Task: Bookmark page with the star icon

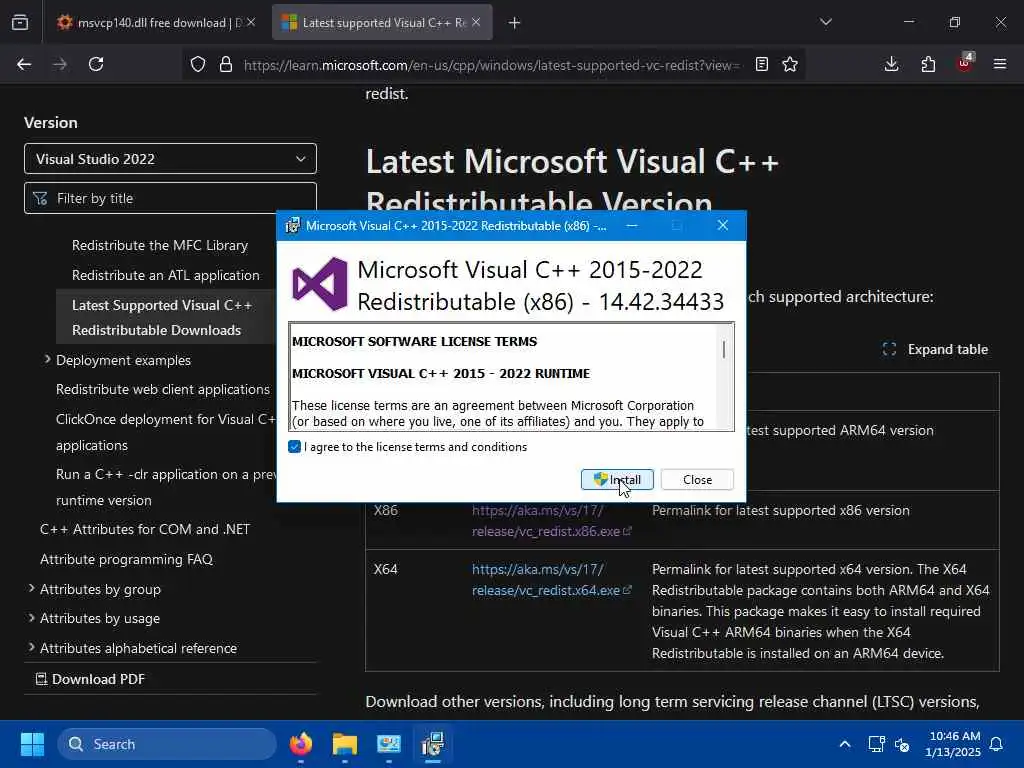Action: pos(790,64)
